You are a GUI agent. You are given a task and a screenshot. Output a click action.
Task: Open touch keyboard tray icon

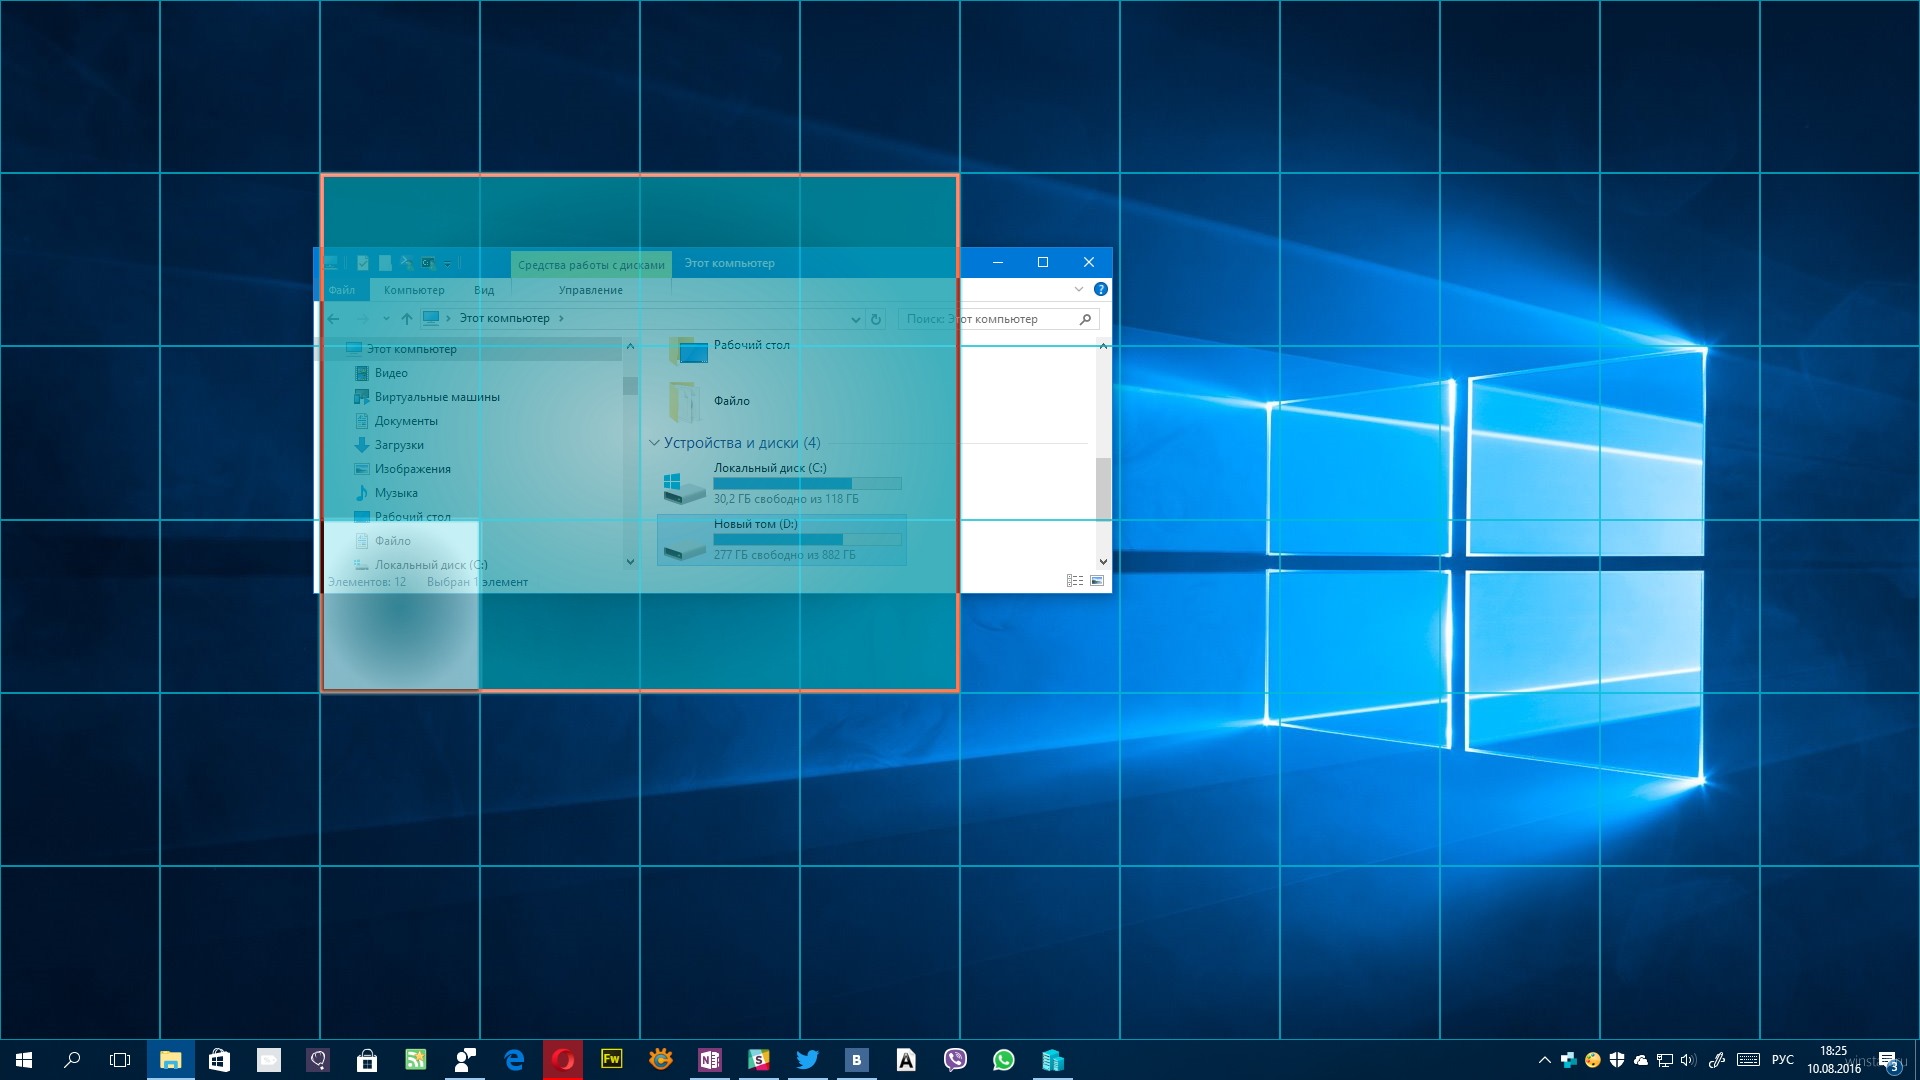(1749, 1060)
